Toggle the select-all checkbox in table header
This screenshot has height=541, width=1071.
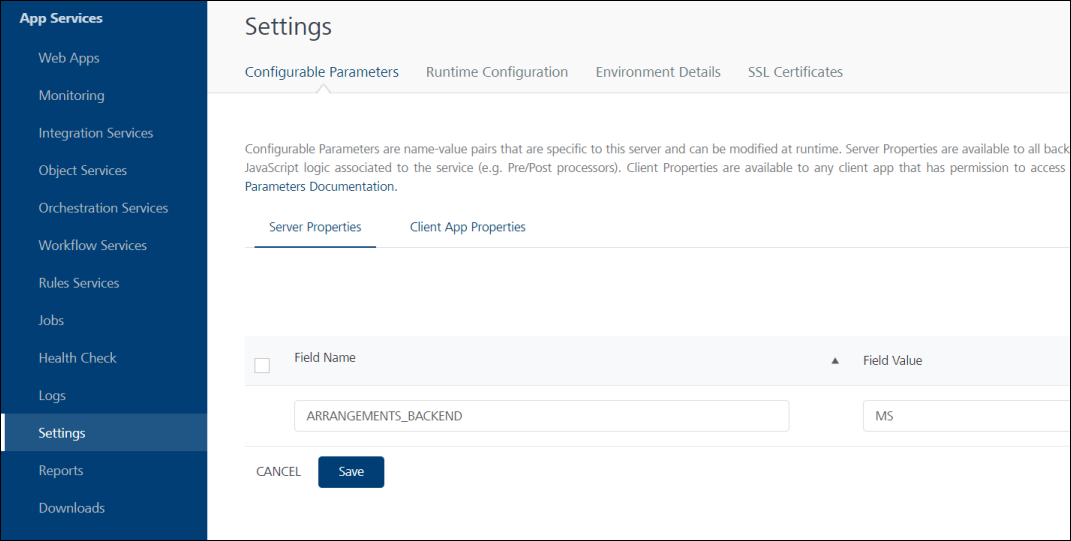pos(262,365)
